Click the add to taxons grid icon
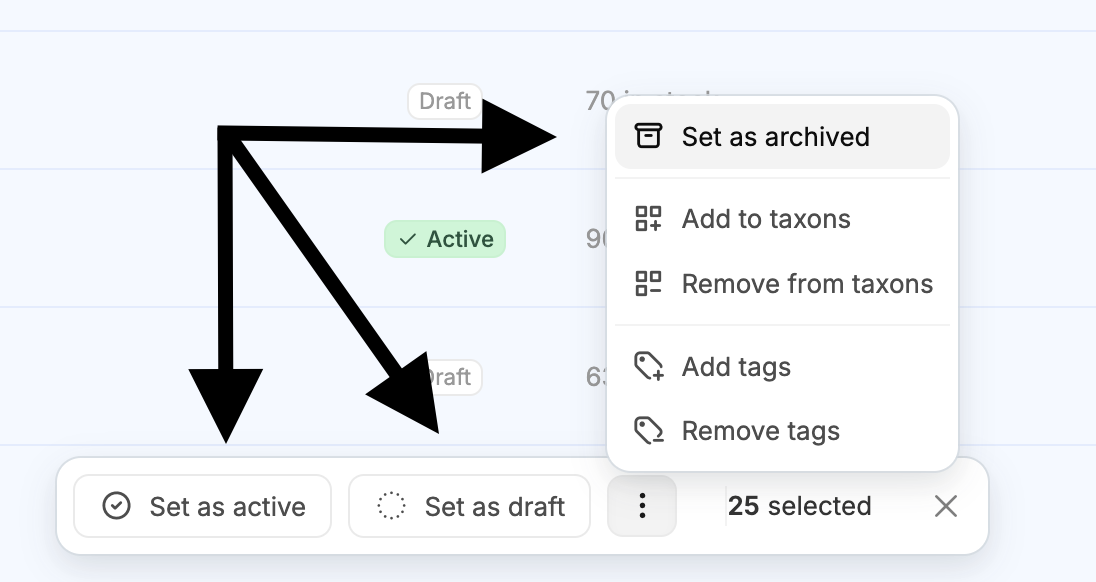This screenshot has height=582, width=1096. (x=648, y=219)
